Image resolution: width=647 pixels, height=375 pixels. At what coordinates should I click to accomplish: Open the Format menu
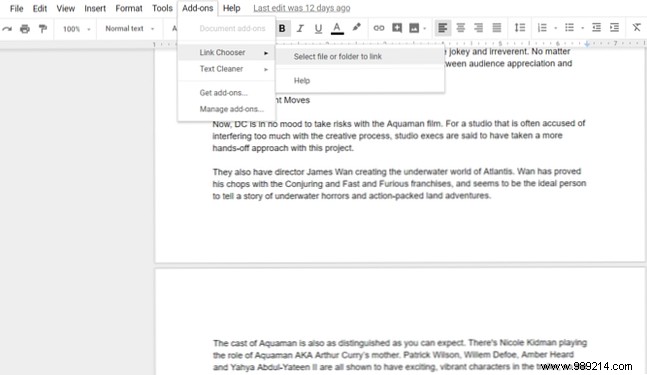129,8
